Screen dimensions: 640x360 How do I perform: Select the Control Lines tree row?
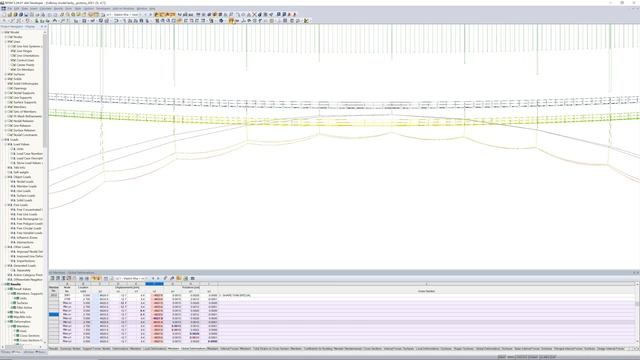click(25, 60)
